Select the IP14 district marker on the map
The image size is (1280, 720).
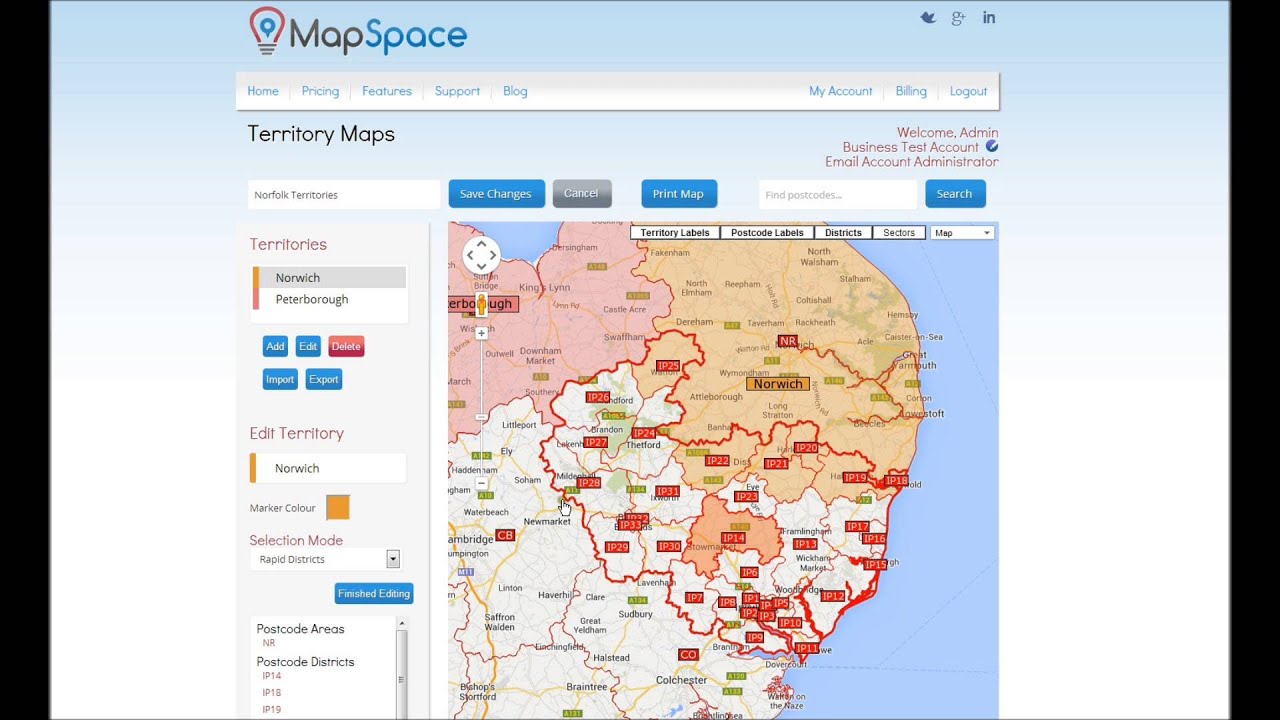point(733,538)
